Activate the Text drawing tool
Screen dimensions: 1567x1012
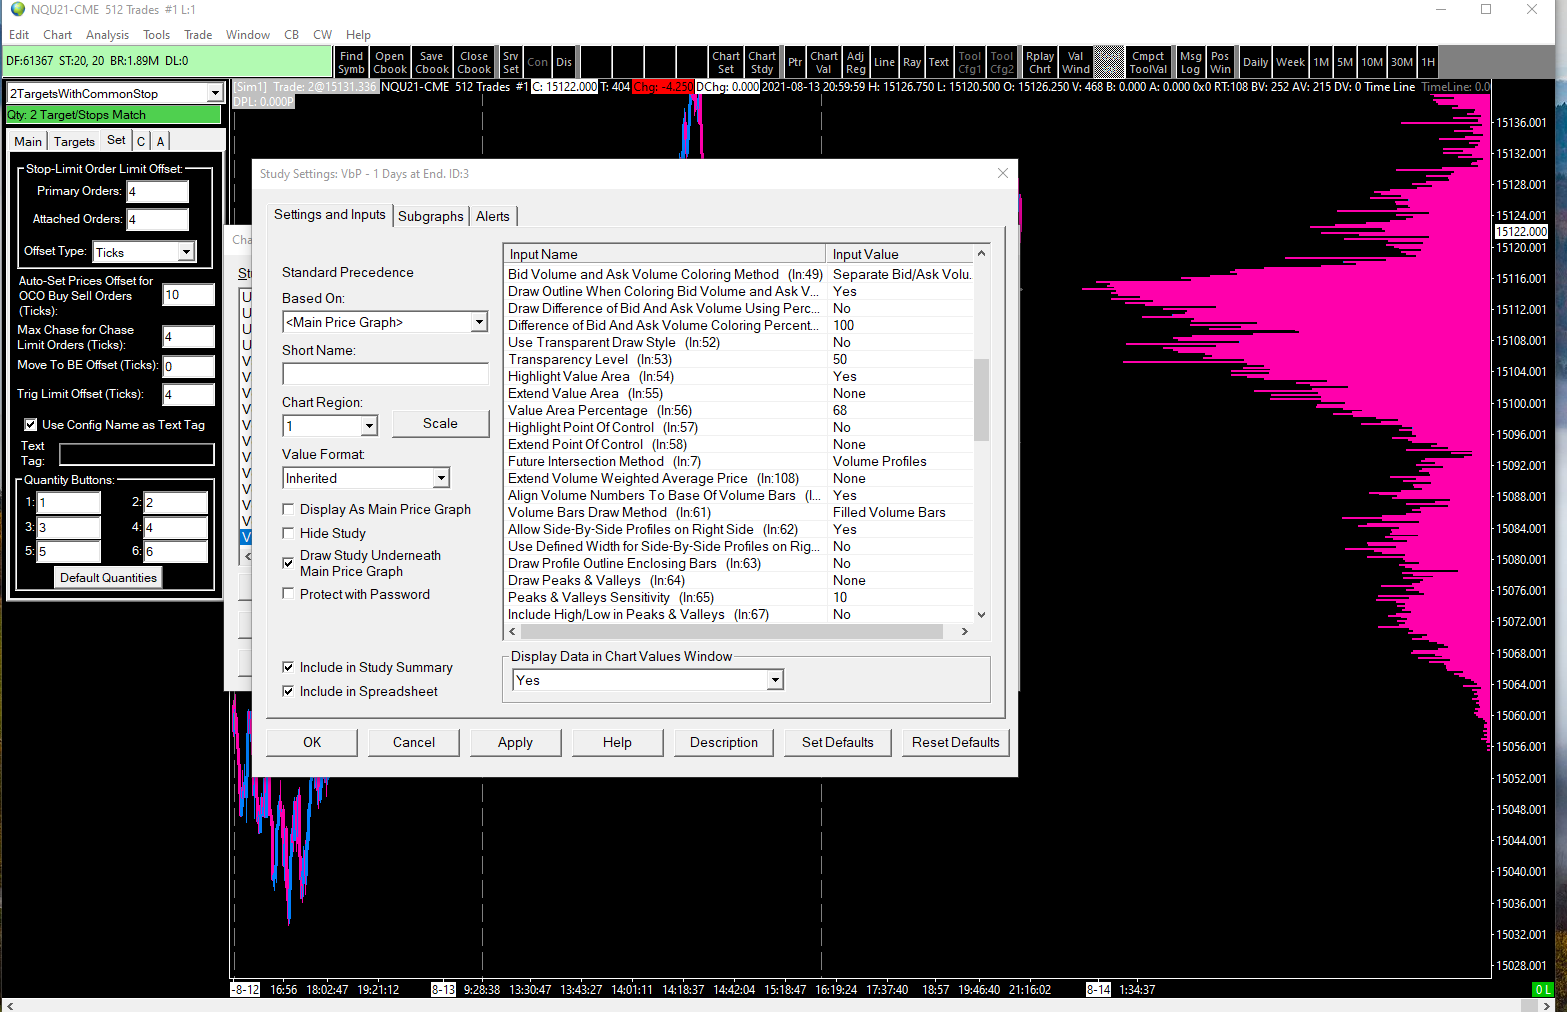(938, 62)
